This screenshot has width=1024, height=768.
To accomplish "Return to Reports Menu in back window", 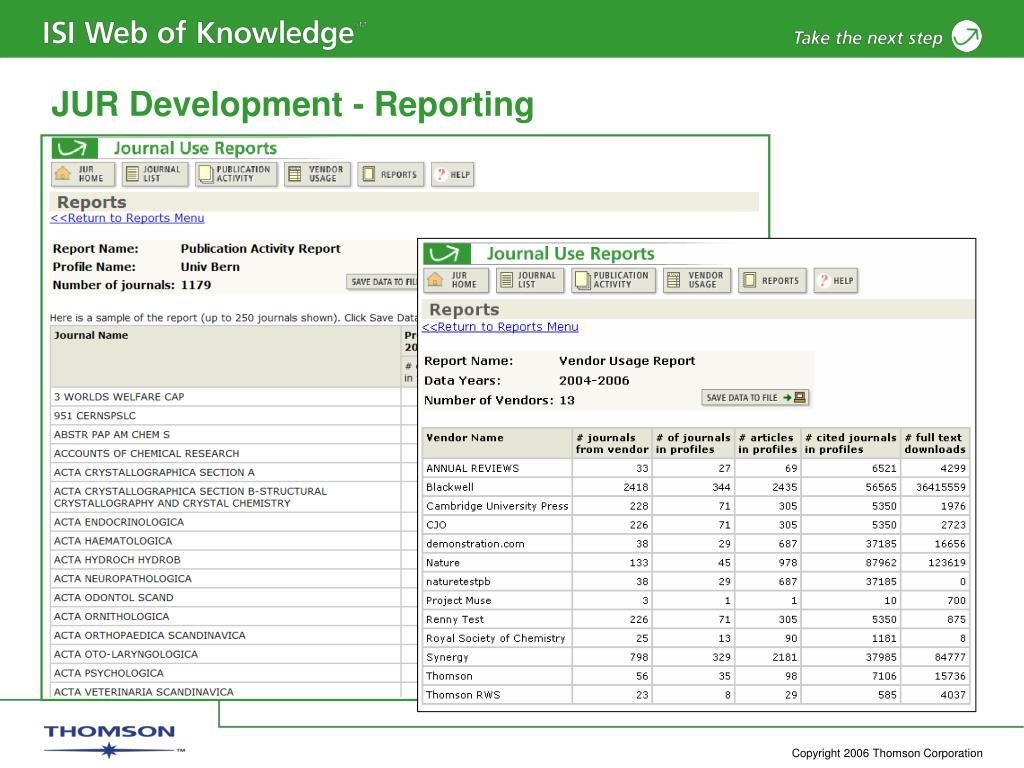I will tap(127, 218).
